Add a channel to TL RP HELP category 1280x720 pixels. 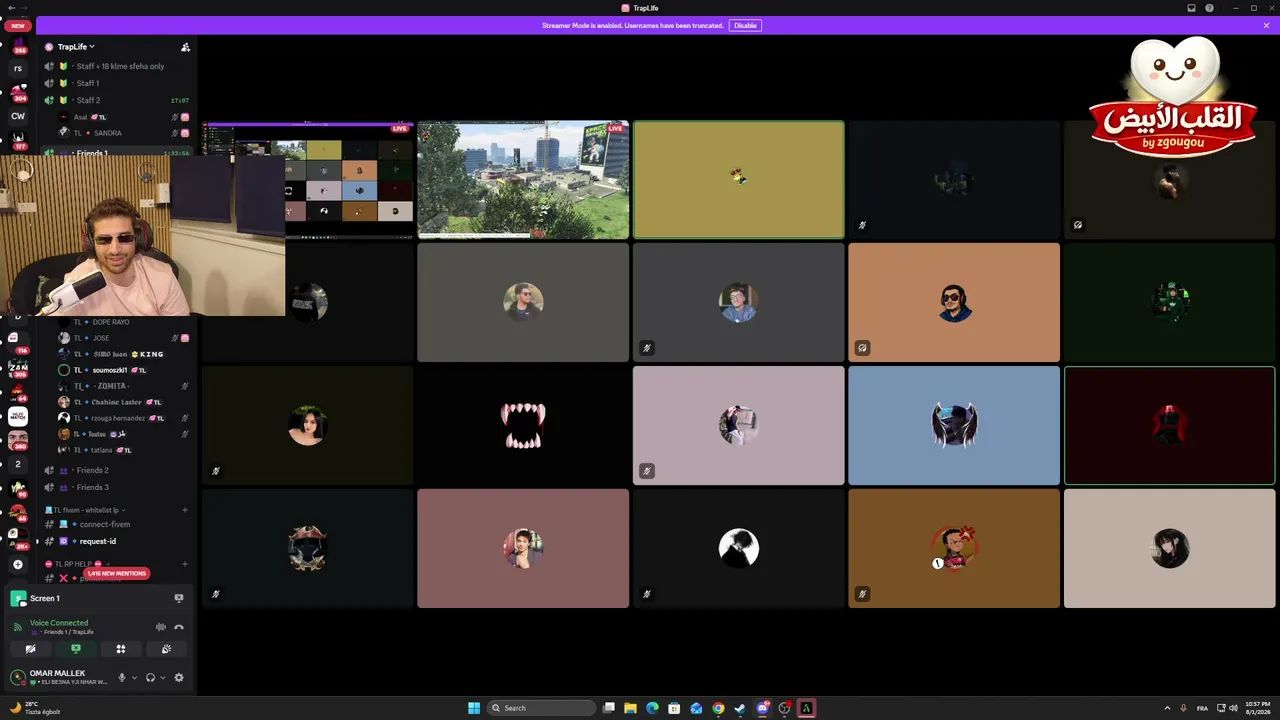tap(185, 564)
